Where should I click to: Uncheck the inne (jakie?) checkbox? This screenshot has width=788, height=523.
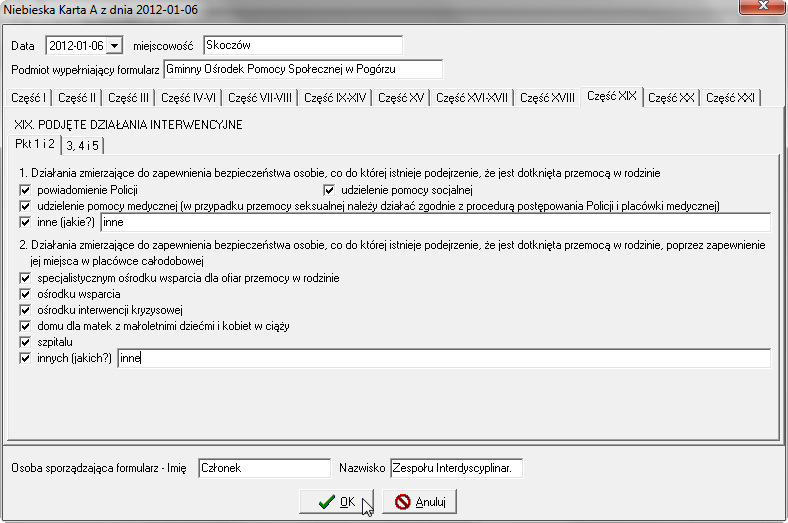point(25,222)
